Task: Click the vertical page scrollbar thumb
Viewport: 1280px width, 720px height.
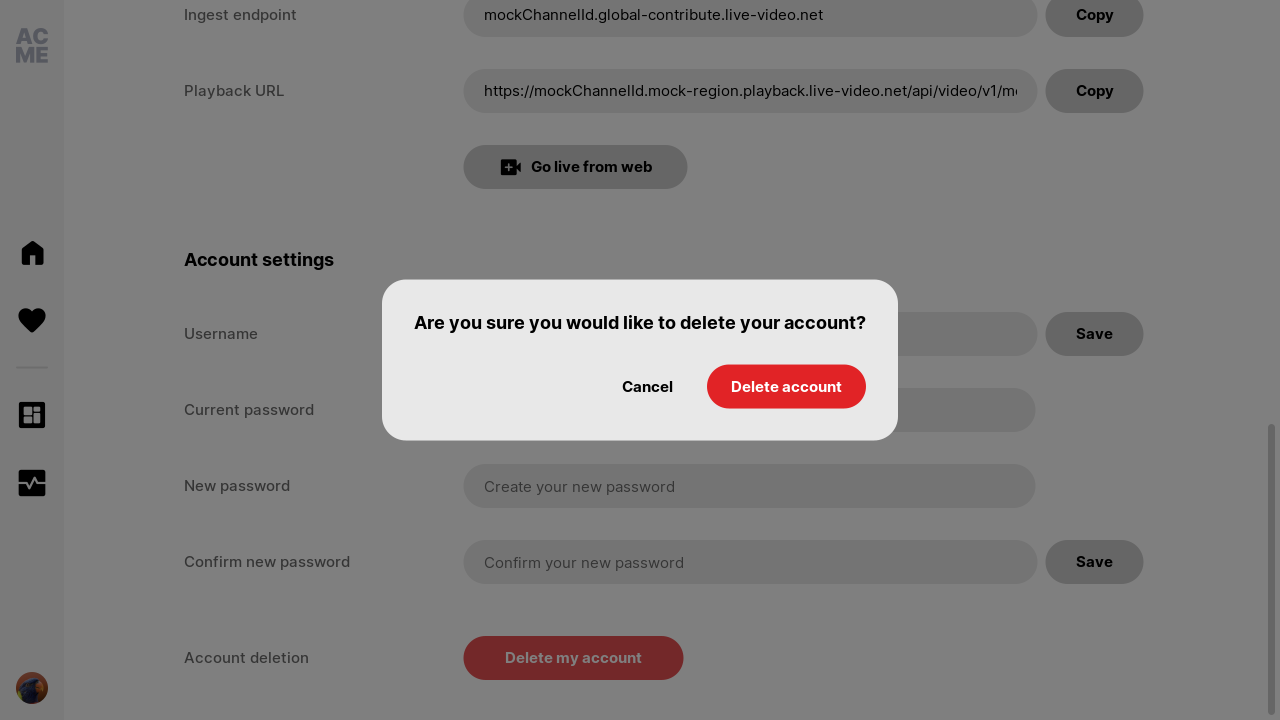Action: pos(1272,568)
